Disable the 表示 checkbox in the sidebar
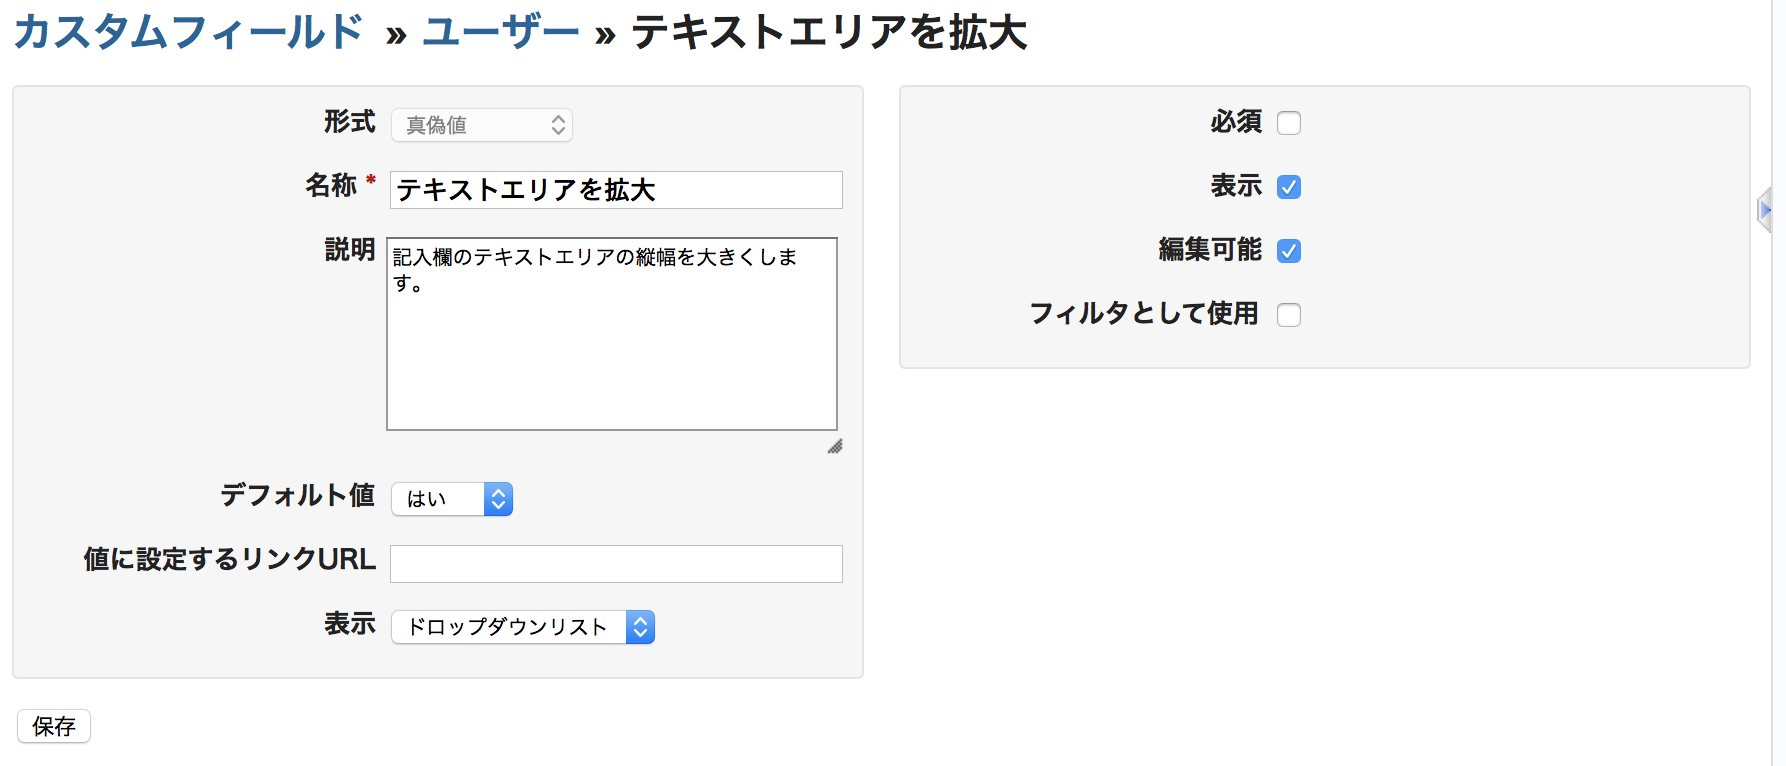Screen dimensions: 1786x766 point(1289,186)
